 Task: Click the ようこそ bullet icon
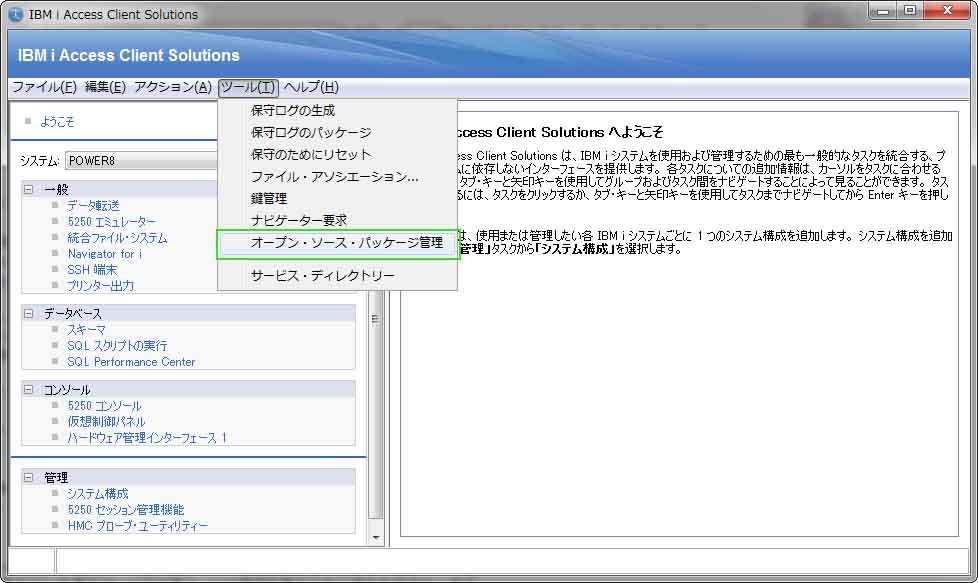pos(27,122)
